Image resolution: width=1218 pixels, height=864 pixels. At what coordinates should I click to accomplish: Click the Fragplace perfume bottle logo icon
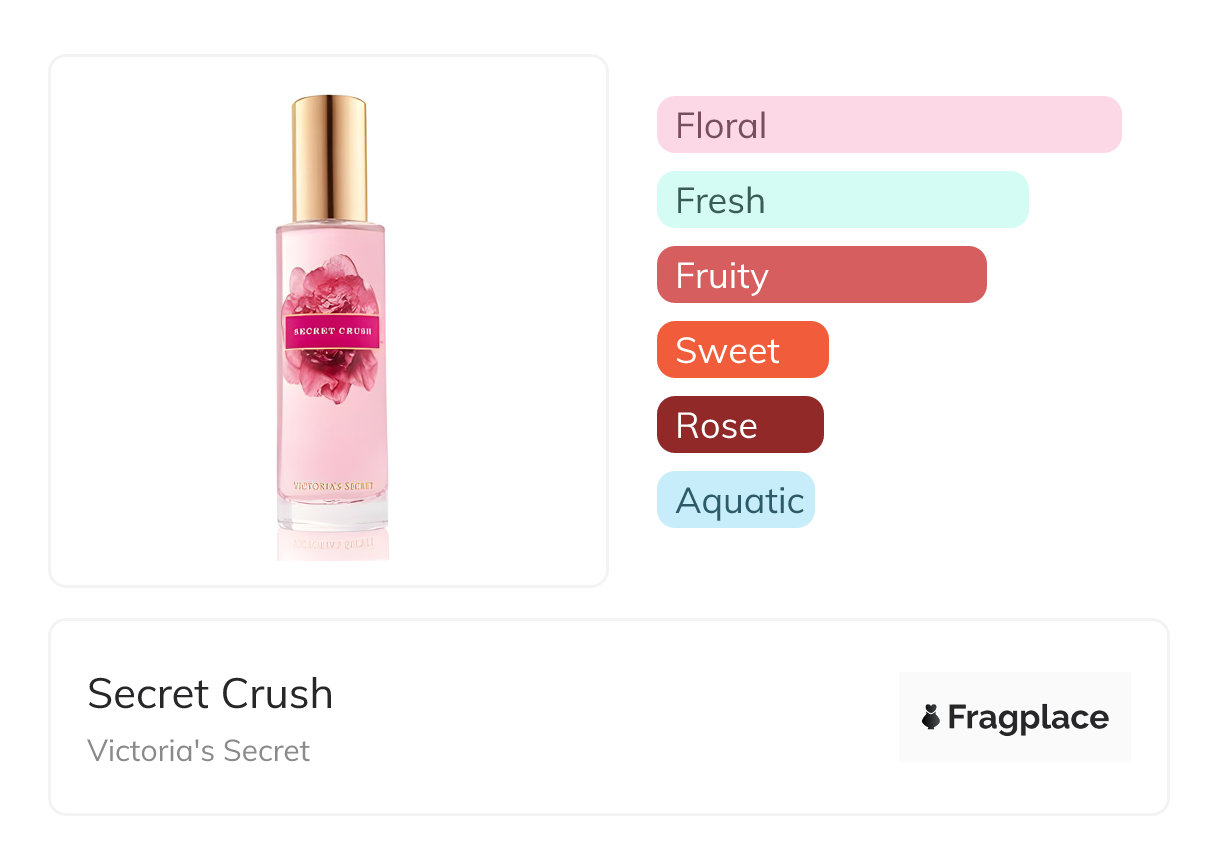(931, 717)
